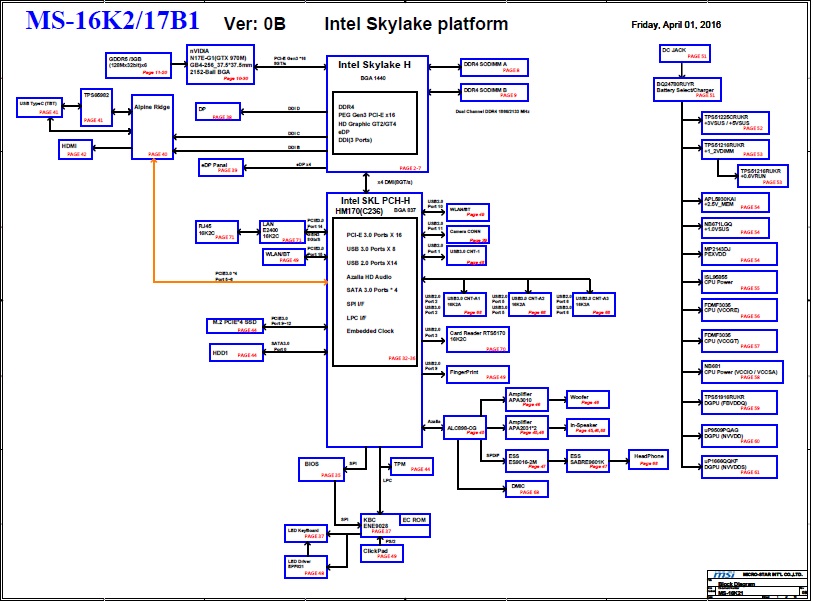Image resolution: width=813 pixels, height=602 pixels.
Task: Select the EC ROM block
Action: (x=414, y=520)
